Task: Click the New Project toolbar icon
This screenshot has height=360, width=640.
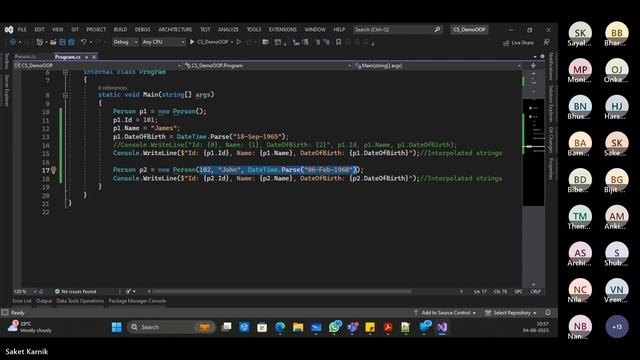Action: [40, 42]
